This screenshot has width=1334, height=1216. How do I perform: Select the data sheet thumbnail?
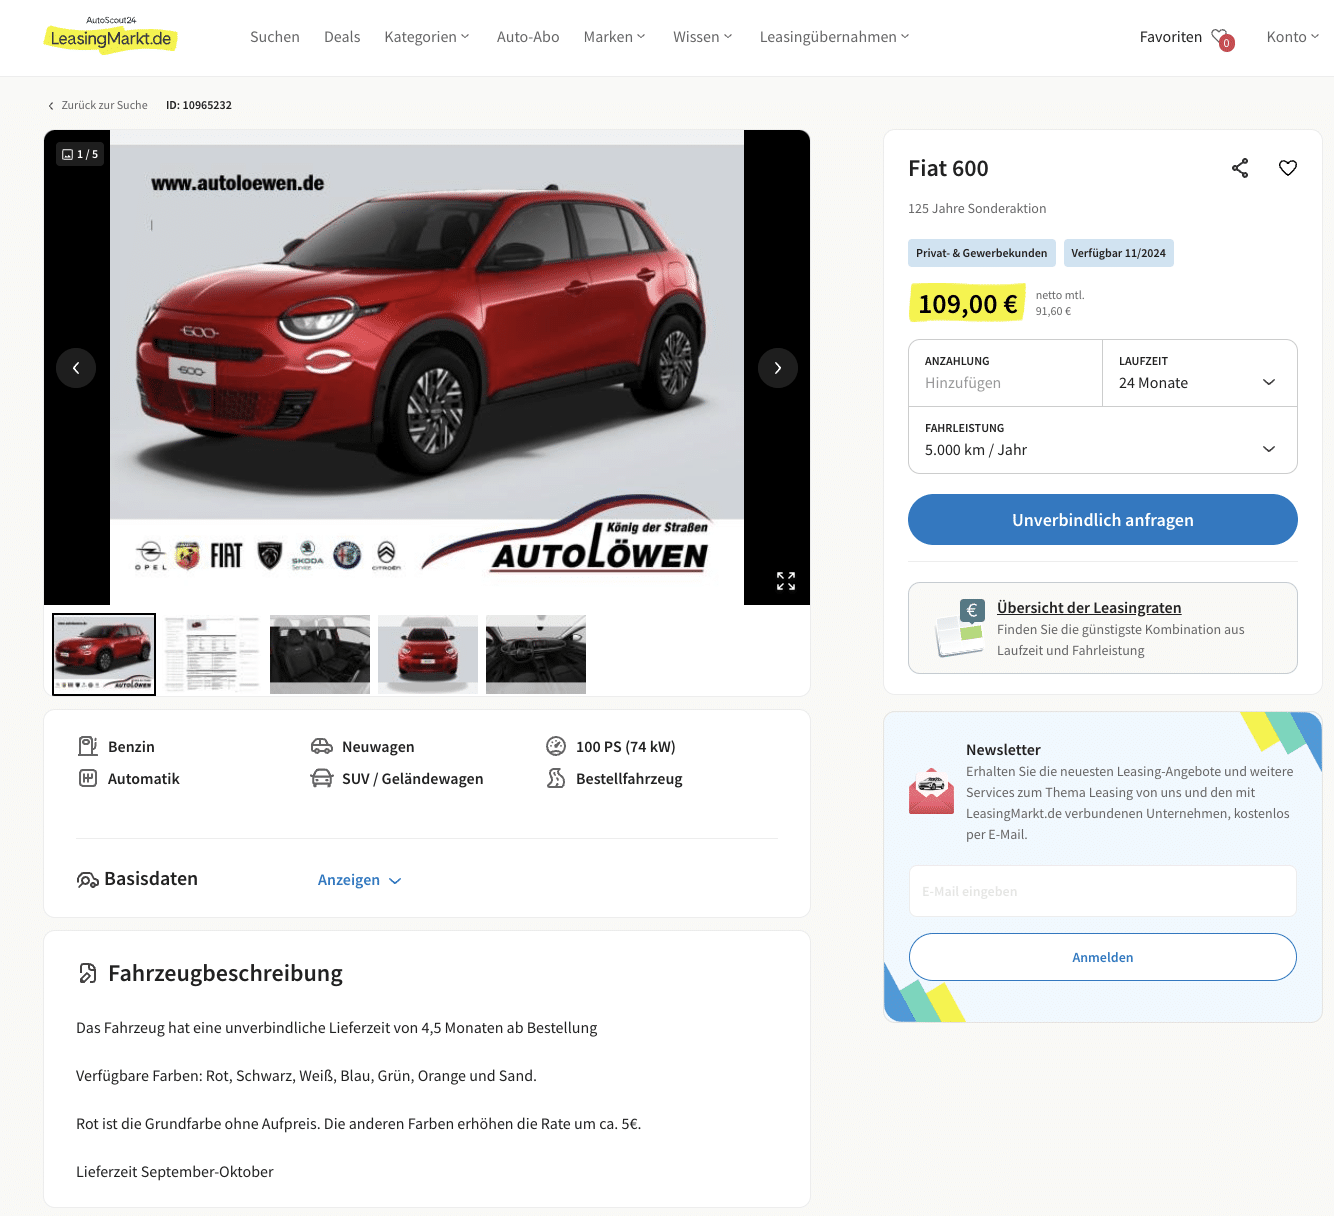click(212, 654)
